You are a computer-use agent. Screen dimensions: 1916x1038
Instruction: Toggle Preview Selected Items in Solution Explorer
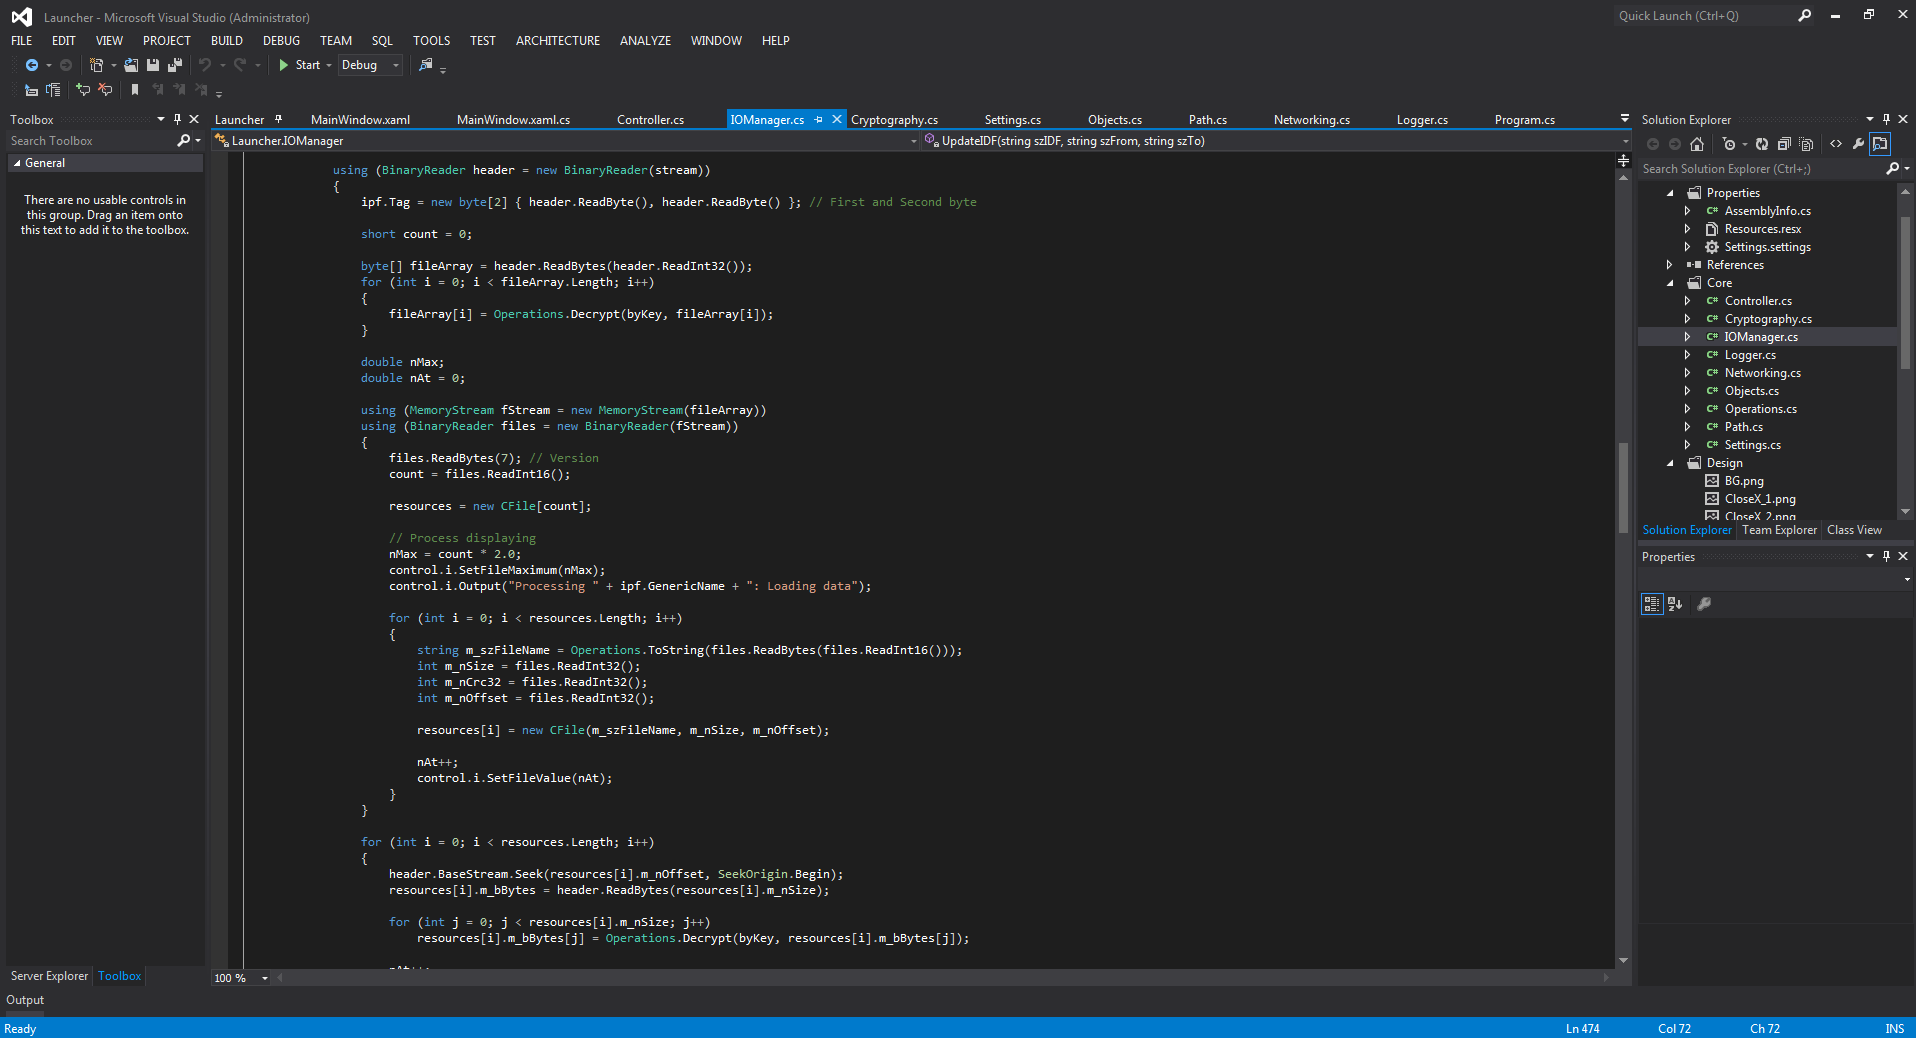pyautogui.click(x=1880, y=144)
